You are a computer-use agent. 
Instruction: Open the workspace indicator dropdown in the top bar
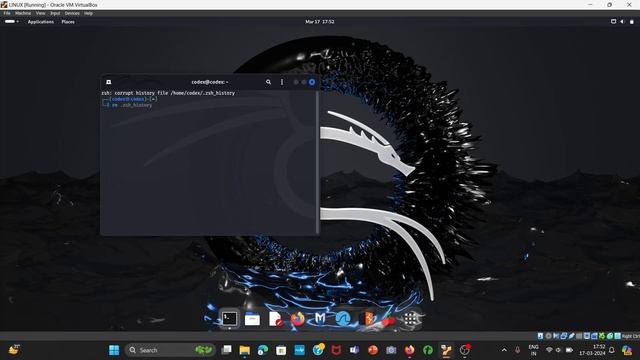11,22
